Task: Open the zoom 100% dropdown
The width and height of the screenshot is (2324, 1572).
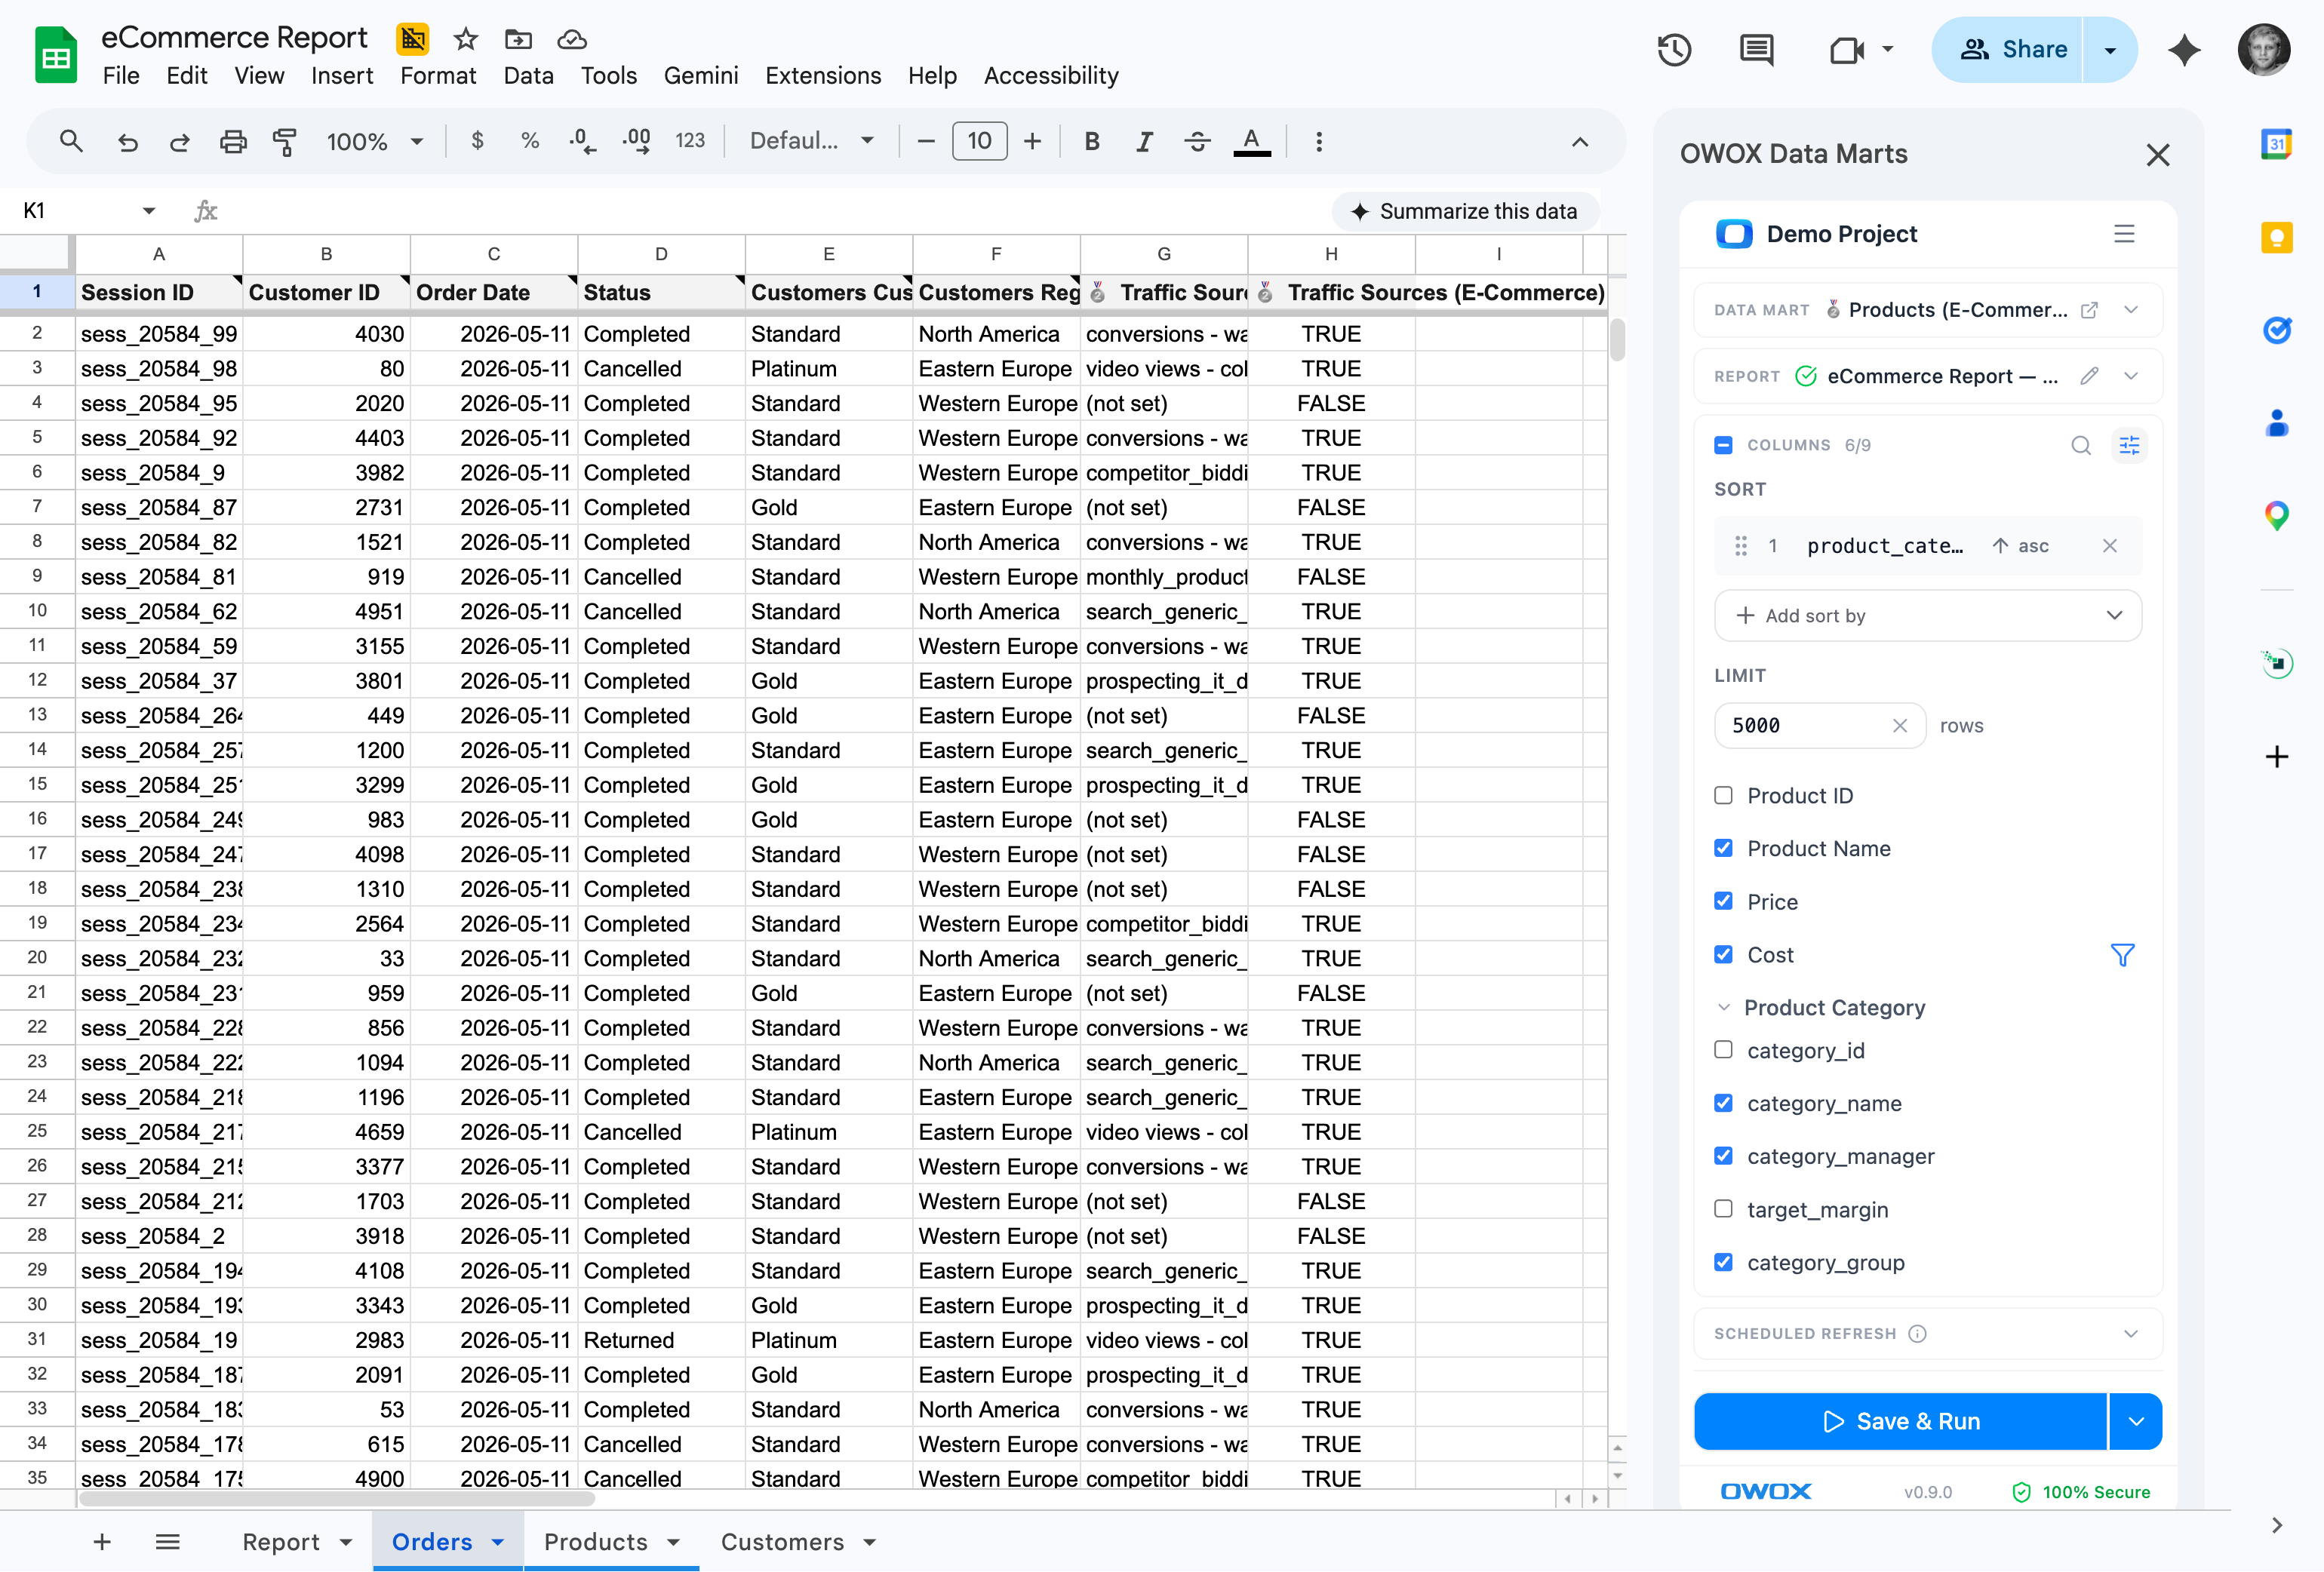Action: tap(374, 141)
